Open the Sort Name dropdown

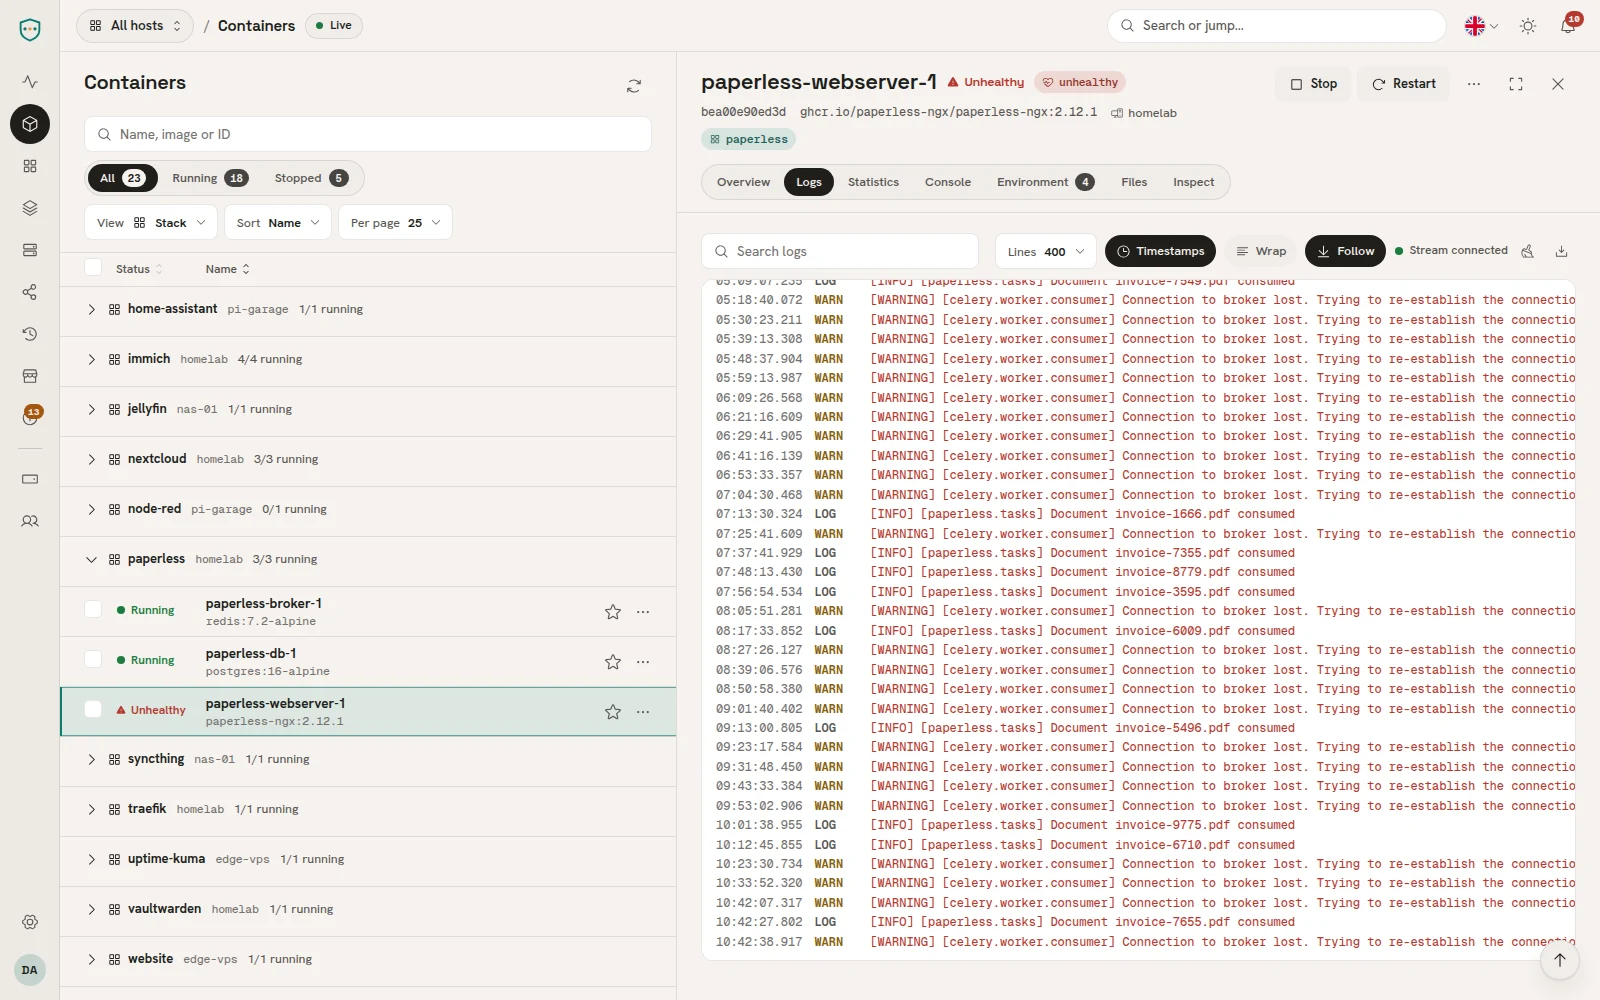(278, 223)
